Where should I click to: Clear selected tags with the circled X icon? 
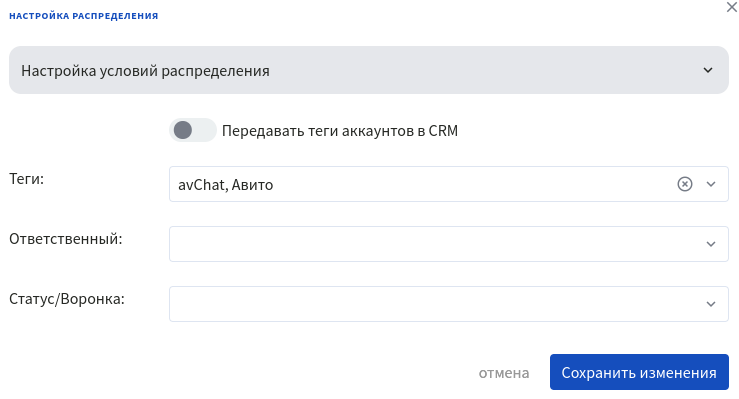(684, 184)
